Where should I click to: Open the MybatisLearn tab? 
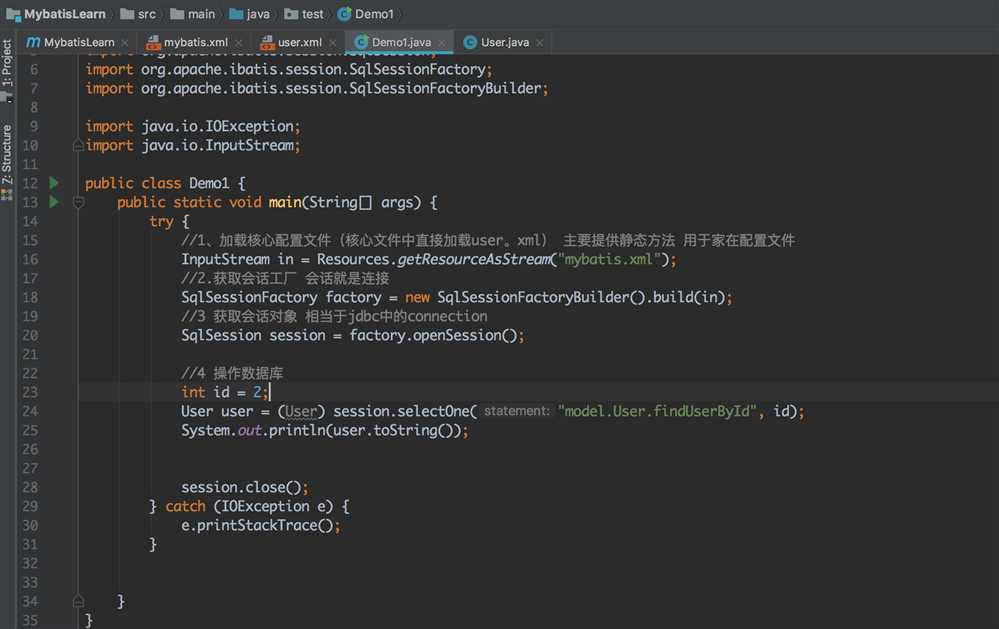click(79, 42)
